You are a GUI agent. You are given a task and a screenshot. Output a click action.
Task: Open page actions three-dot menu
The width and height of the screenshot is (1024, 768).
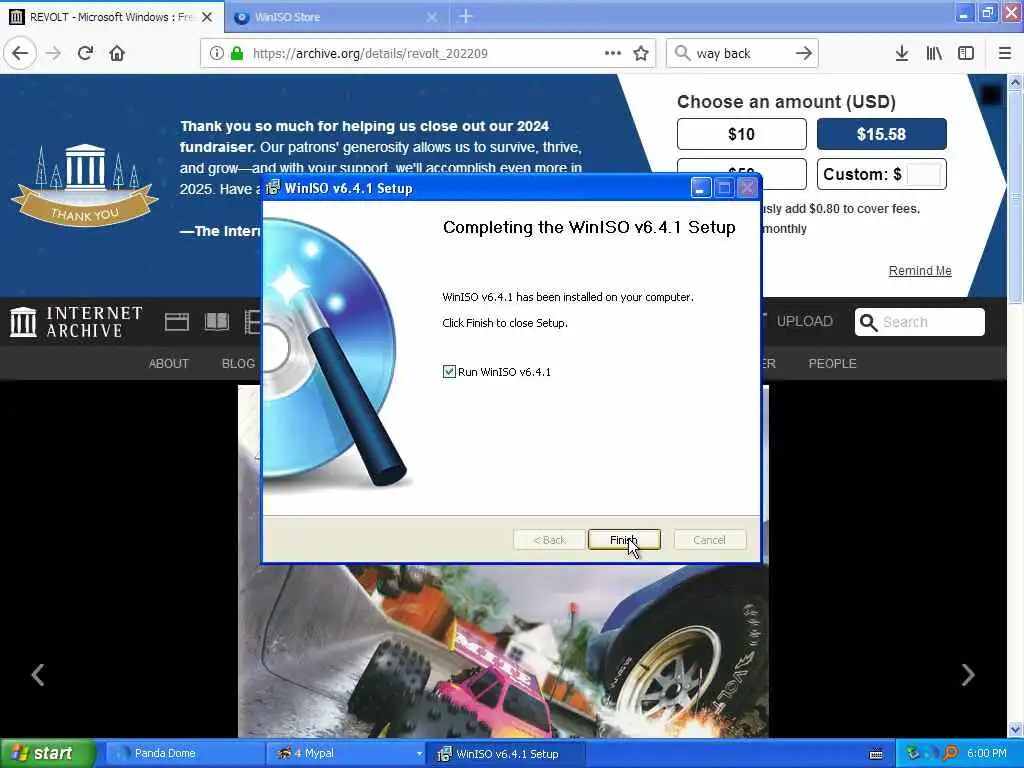[613, 53]
